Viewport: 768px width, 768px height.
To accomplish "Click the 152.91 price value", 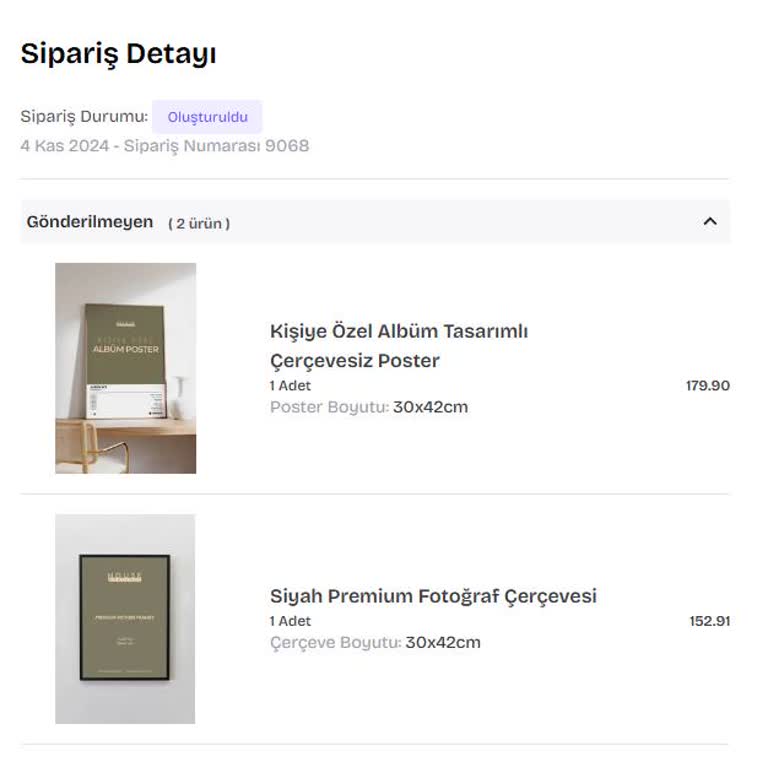I will pyautogui.click(x=709, y=621).
